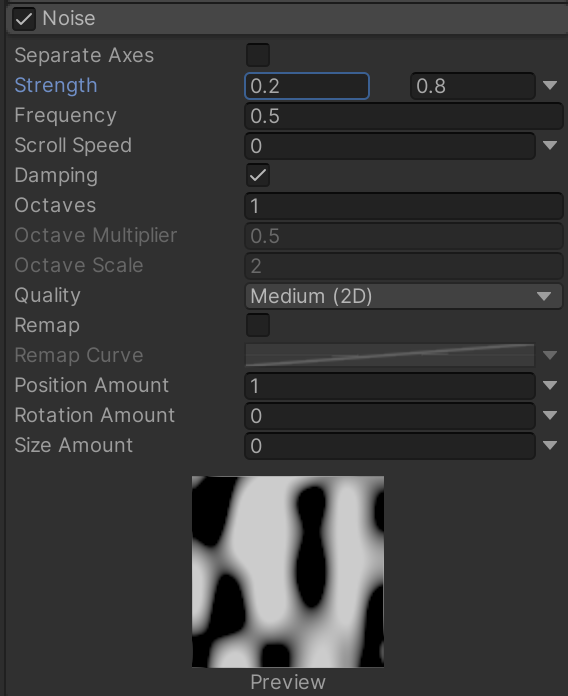
Task: Click the Remap Curve property label
Action: [x=79, y=355]
